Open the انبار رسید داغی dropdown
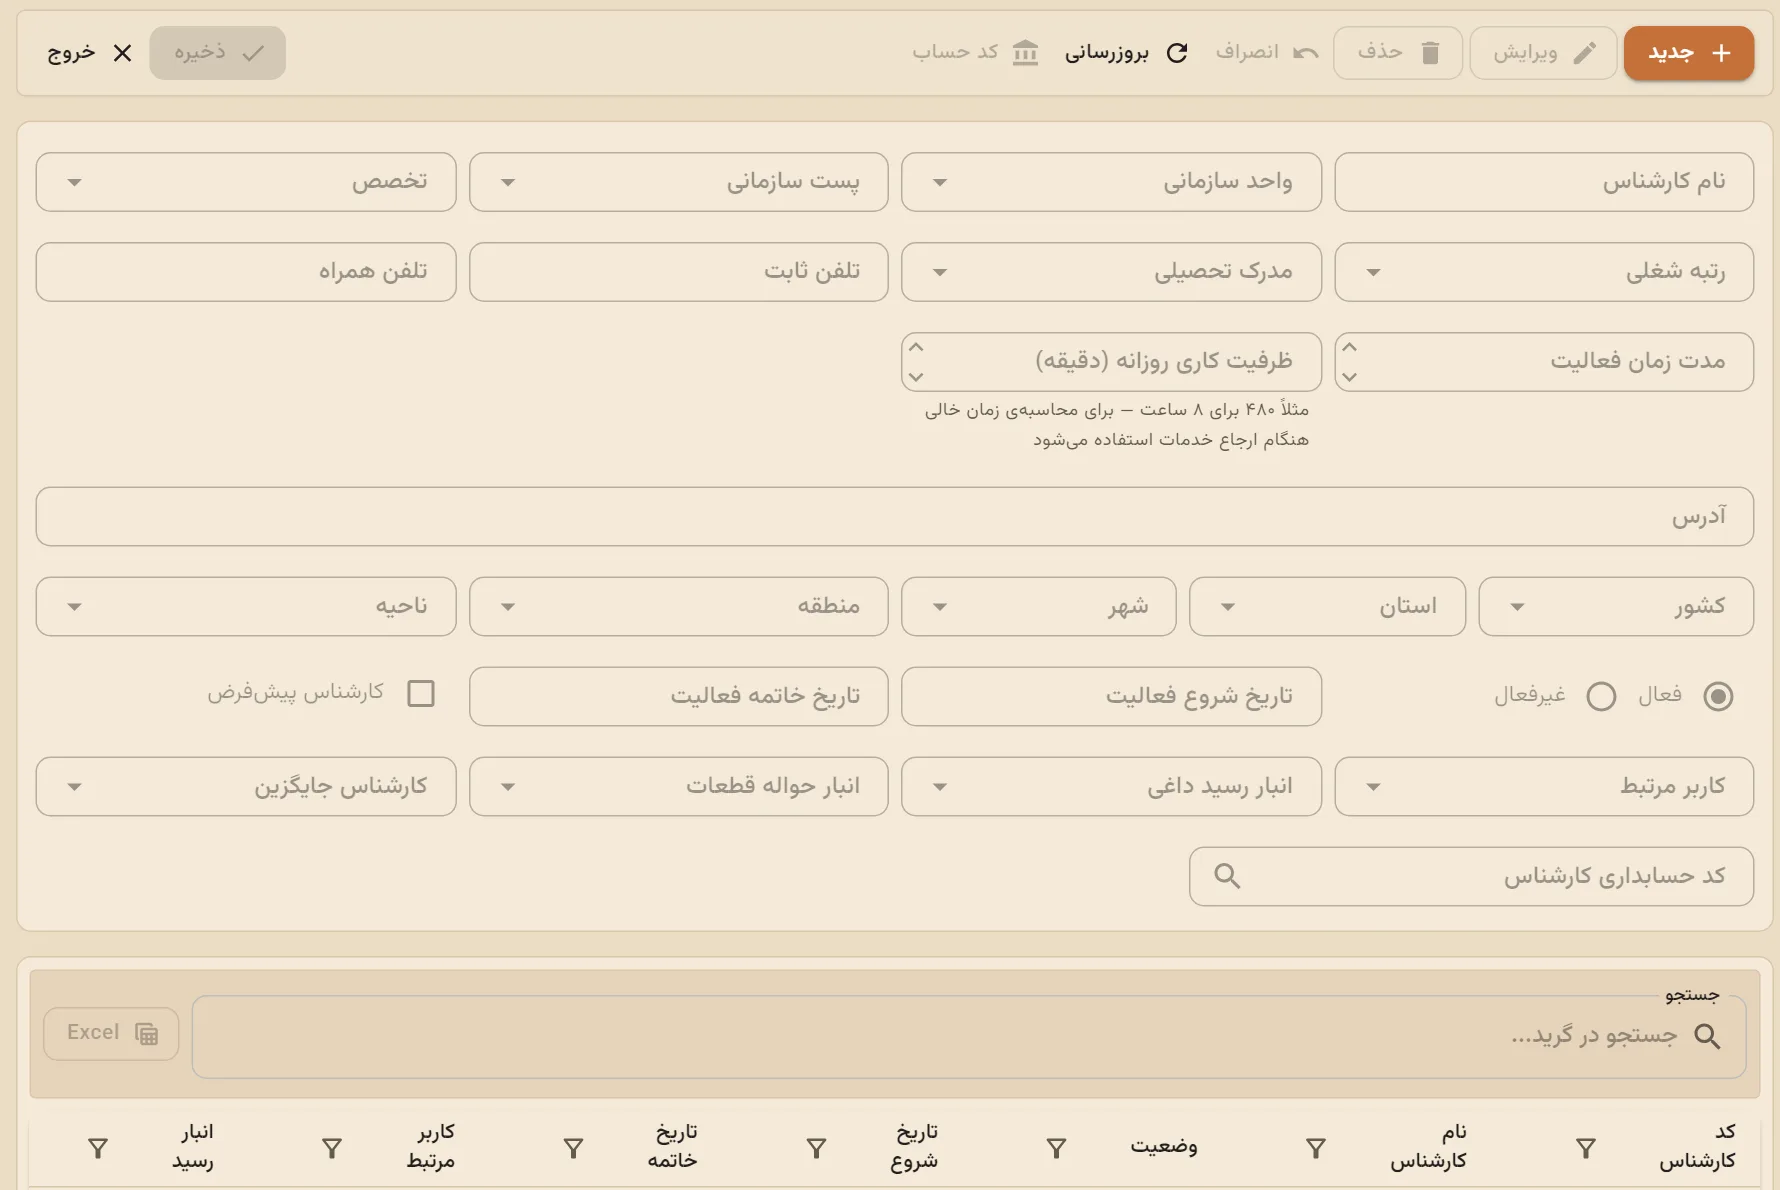 [1111, 787]
